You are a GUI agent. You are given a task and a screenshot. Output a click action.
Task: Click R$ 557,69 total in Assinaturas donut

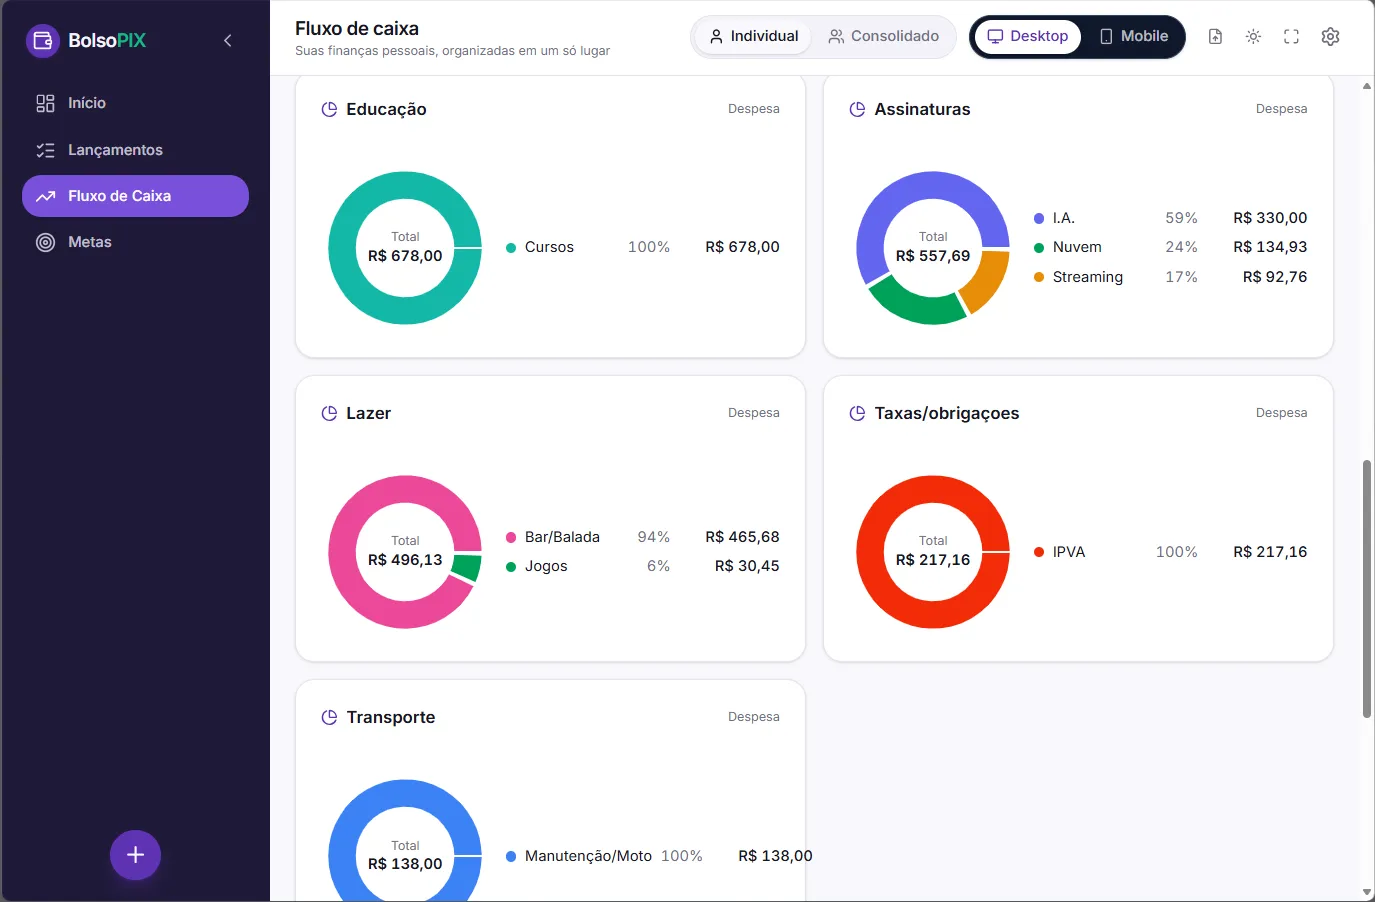click(933, 256)
